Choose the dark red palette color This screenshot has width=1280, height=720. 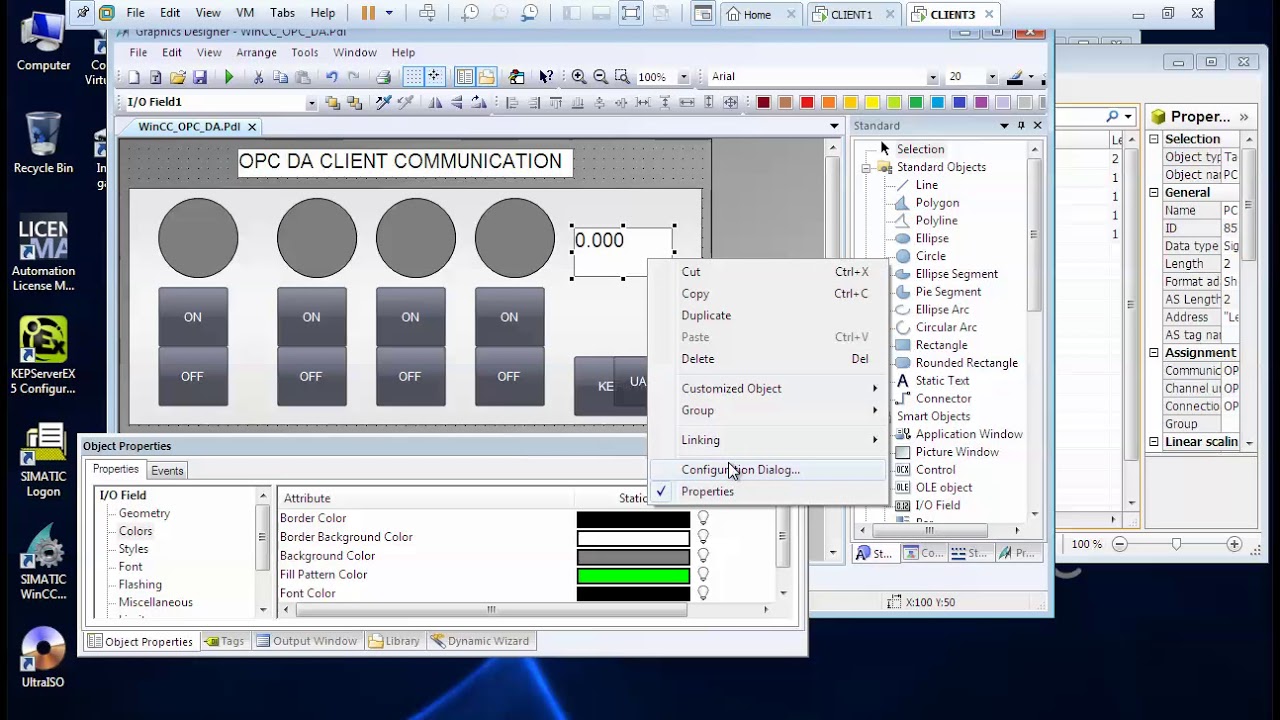[x=763, y=103]
